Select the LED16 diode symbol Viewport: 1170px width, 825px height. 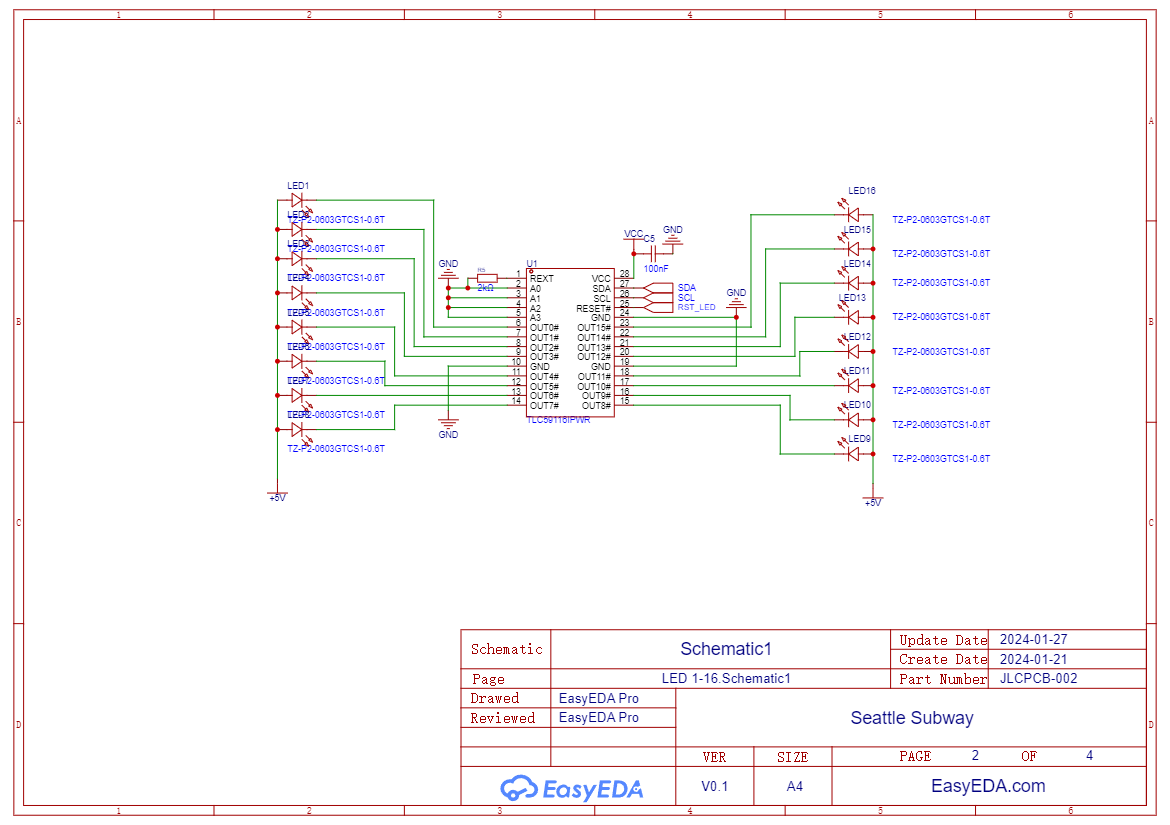pyautogui.click(x=853, y=214)
